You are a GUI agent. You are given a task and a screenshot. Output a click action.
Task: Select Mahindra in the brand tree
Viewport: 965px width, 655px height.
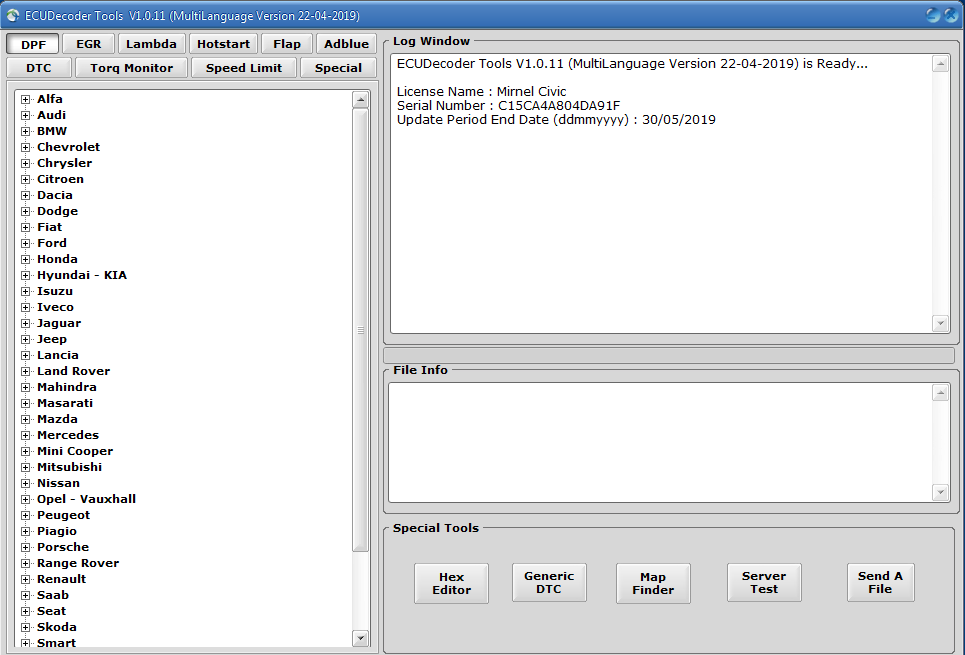pos(66,387)
